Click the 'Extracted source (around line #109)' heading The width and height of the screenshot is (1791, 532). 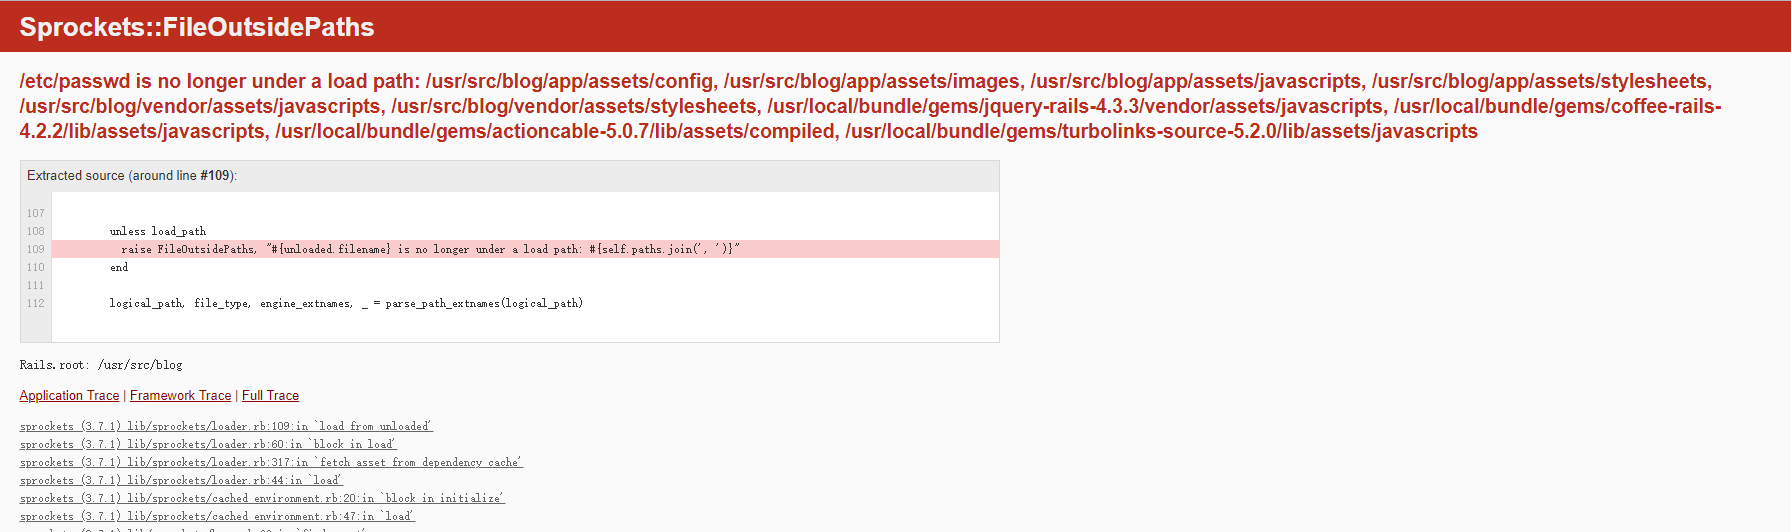coord(132,176)
